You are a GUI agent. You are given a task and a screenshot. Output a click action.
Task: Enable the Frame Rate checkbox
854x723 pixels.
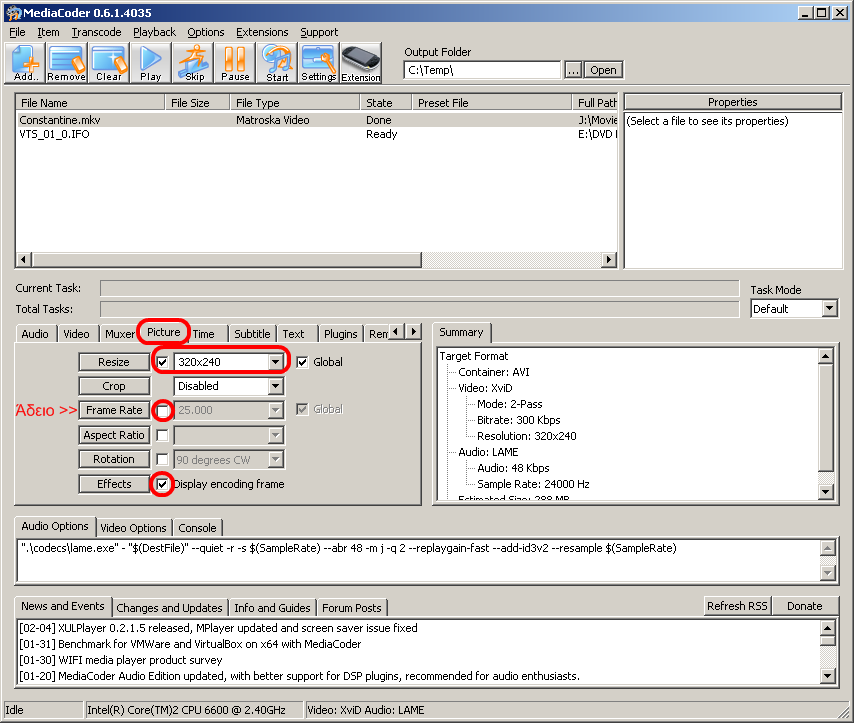(x=162, y=410)
